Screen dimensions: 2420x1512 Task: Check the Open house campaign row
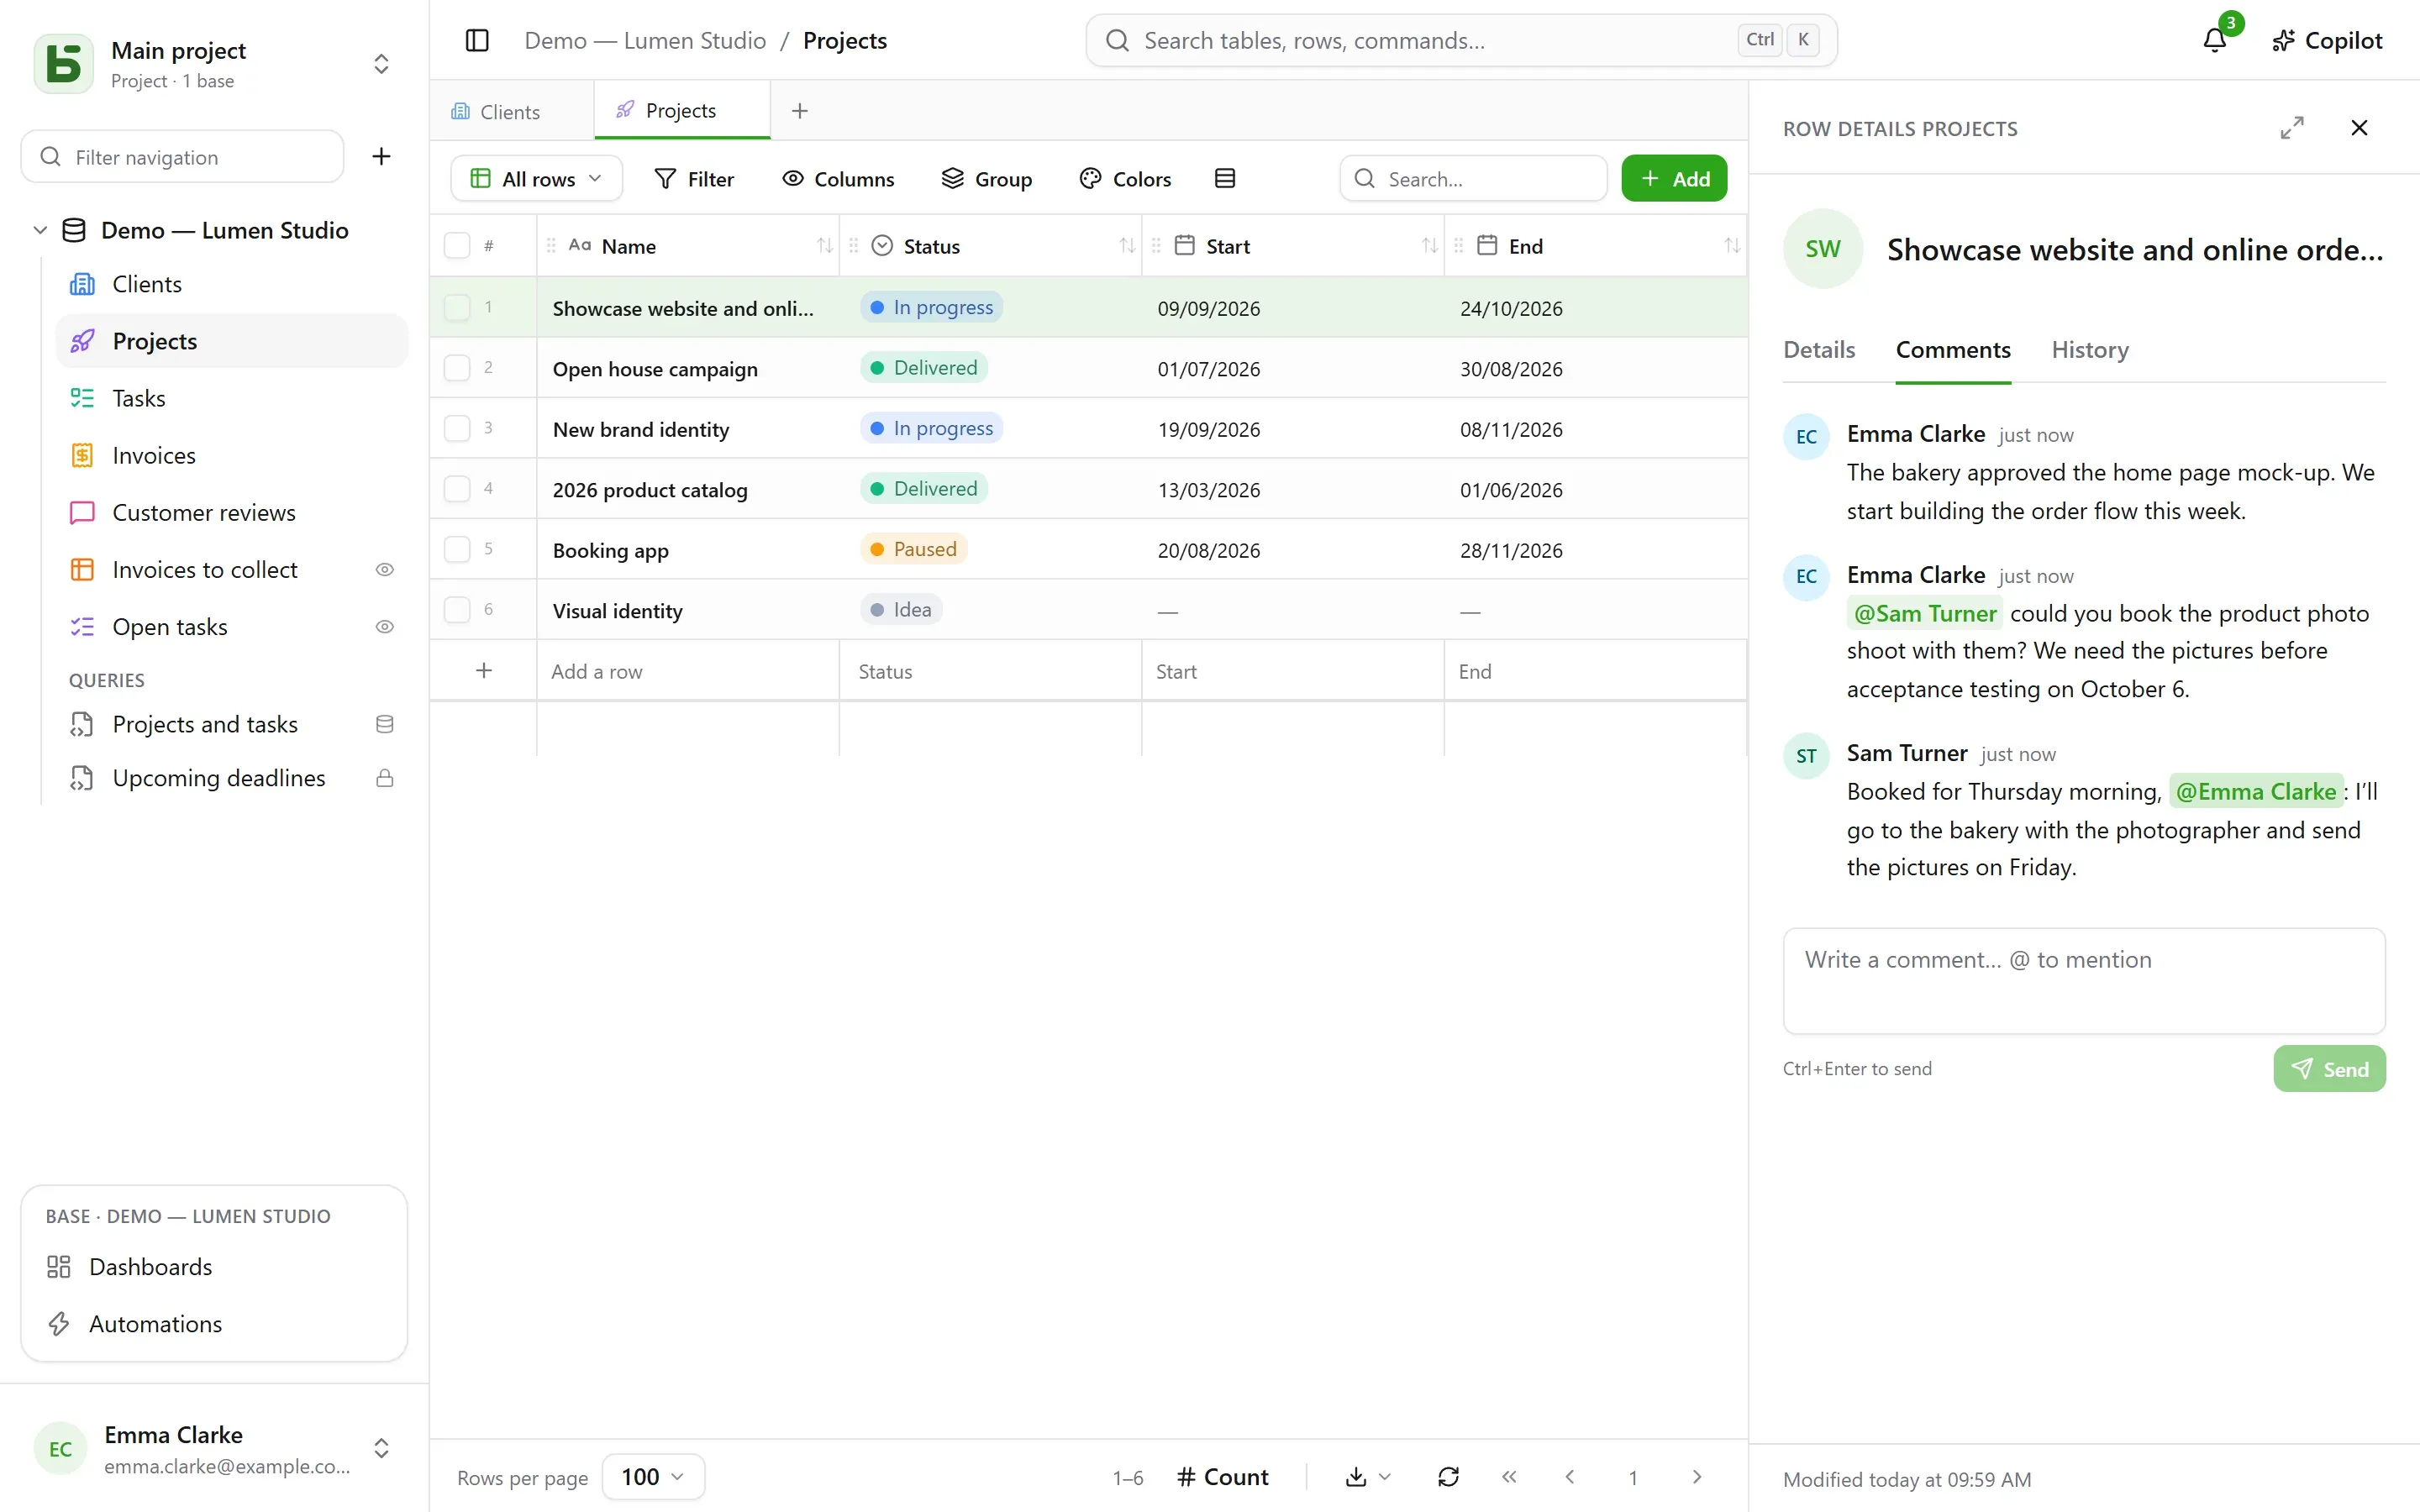tap(457, 368)
